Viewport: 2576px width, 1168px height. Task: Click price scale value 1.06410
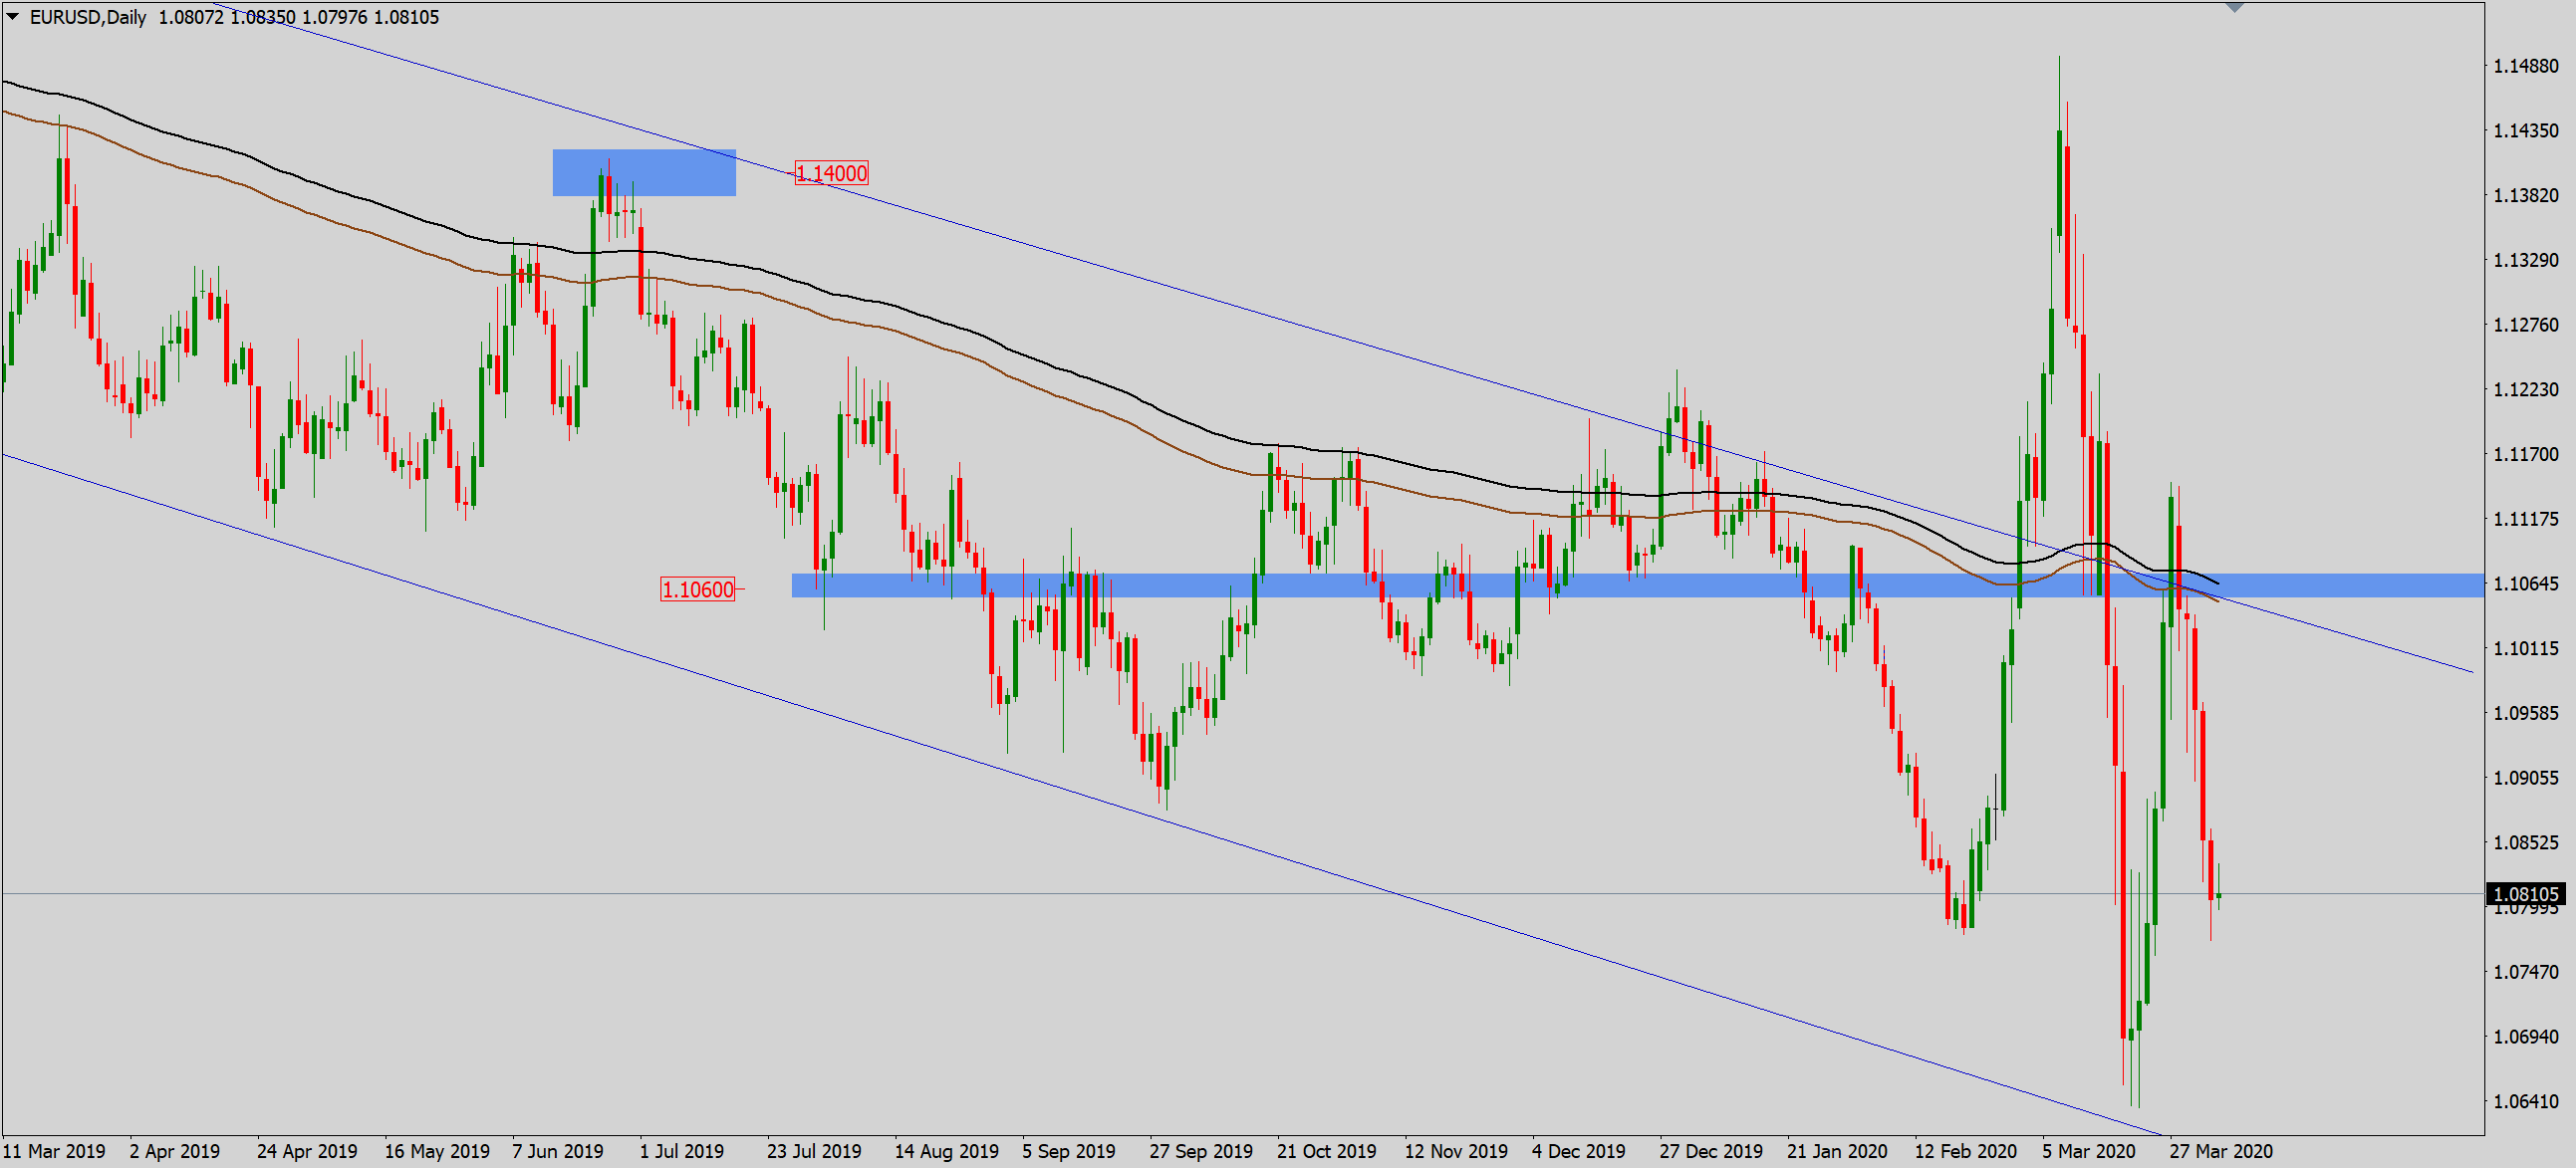click(2526, 1101)
